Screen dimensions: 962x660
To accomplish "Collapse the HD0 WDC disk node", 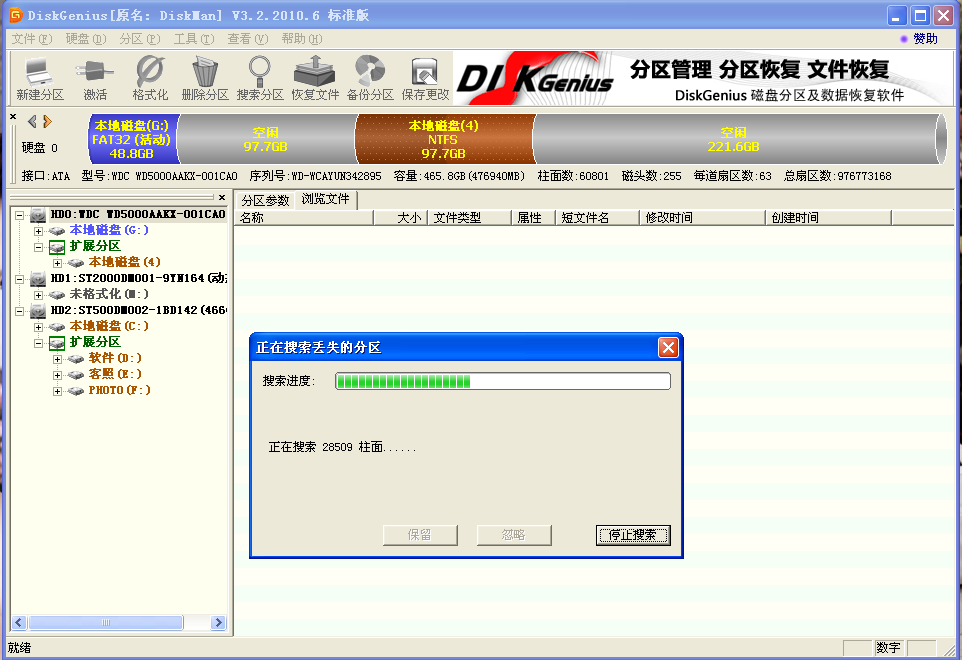I will pyautogui.click(x=19, y=215).
